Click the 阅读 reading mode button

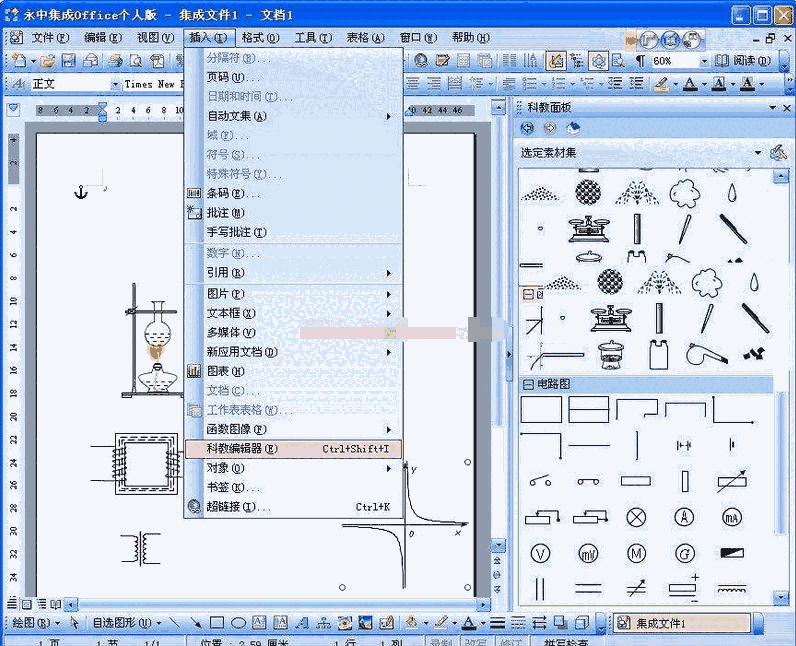point(743,61)
